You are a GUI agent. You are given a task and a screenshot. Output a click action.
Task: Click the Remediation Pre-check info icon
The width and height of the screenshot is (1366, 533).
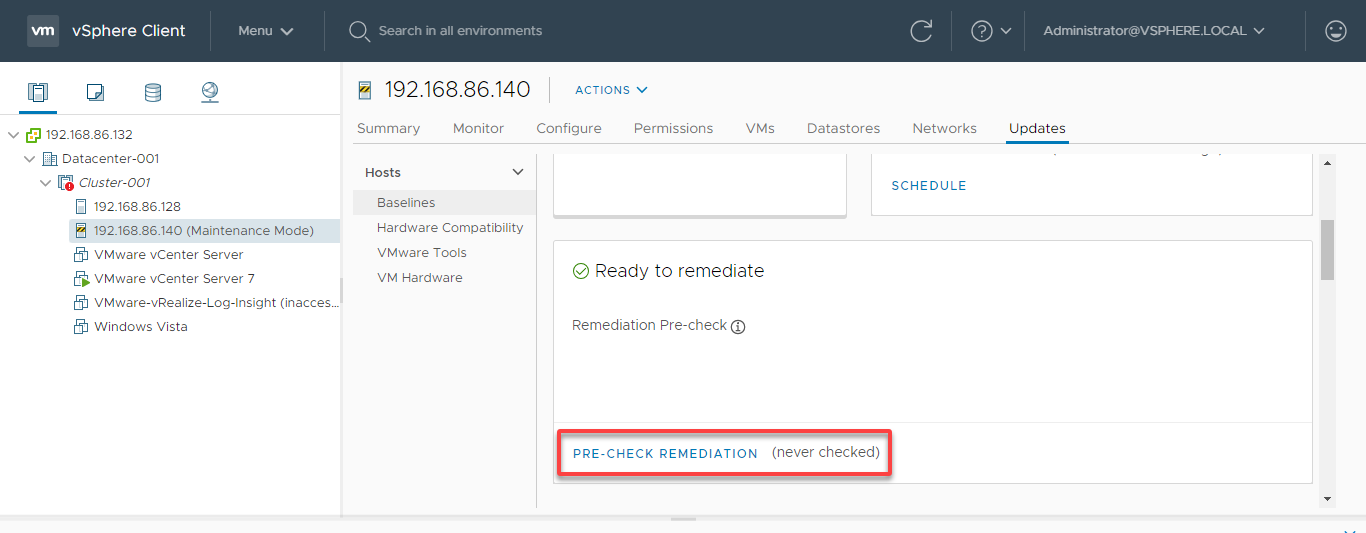pos(738,326)
